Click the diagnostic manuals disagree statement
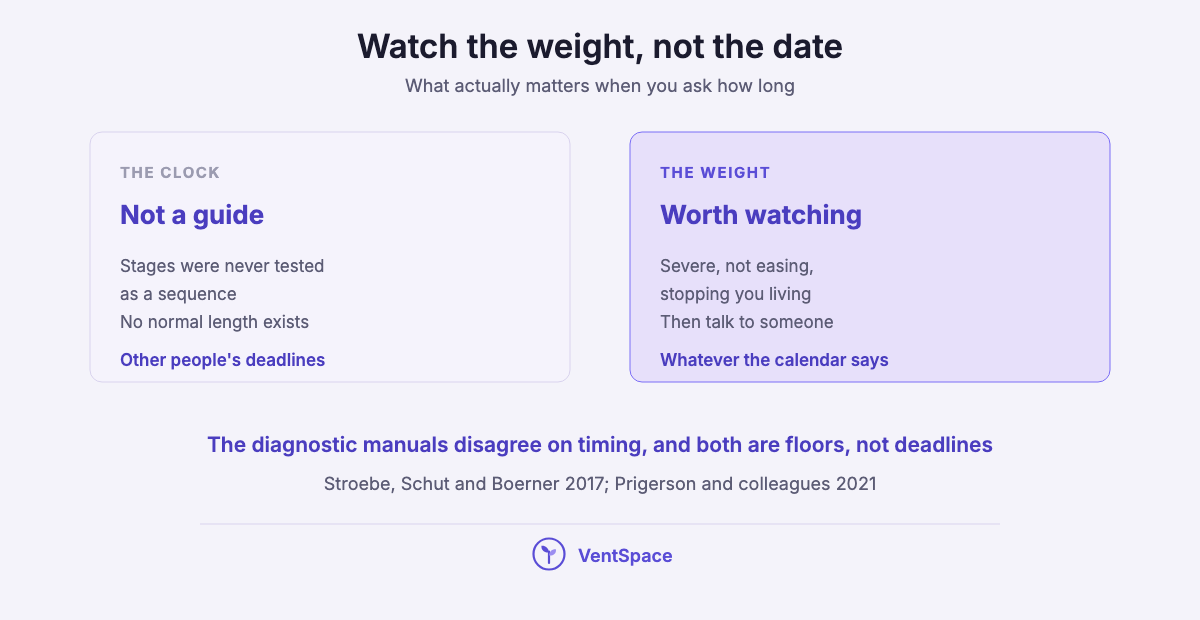 [x=600, y=445]
